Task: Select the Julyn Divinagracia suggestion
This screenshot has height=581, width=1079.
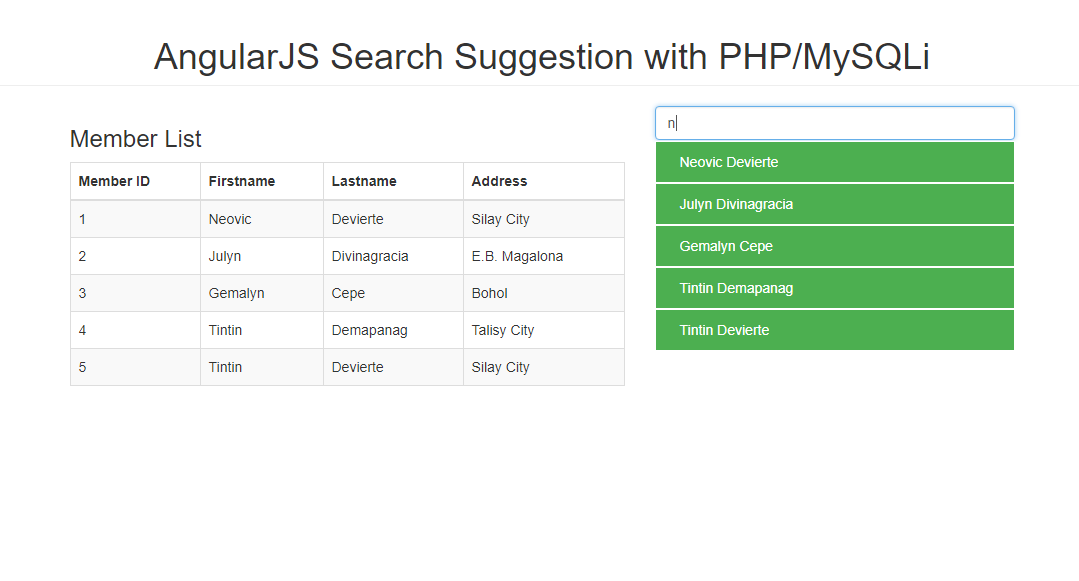Action: click(835, 204)
